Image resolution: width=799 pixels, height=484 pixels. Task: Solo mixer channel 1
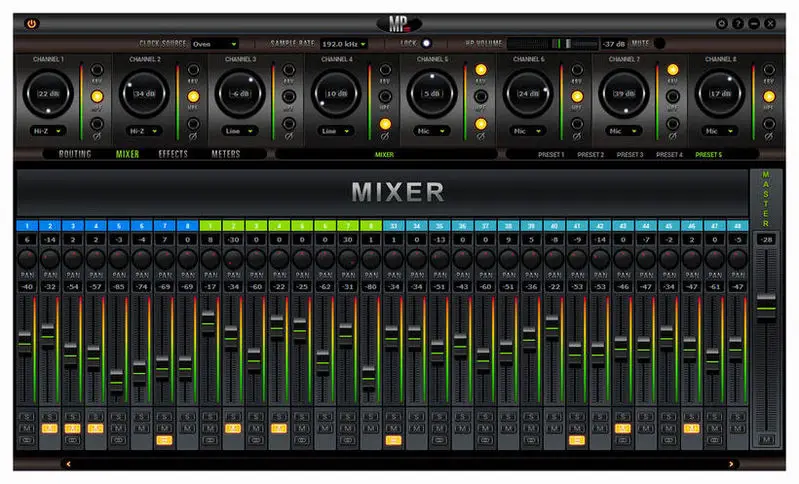[25, 416]
